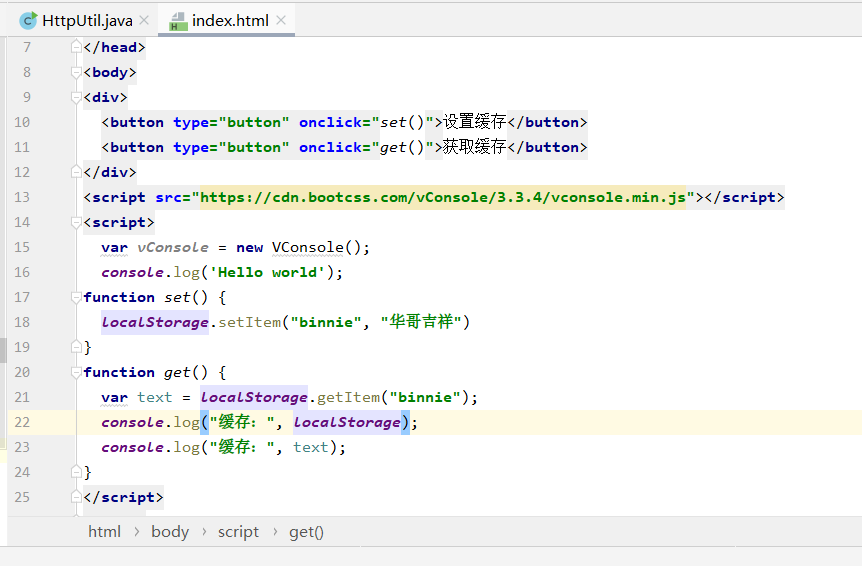Viewport: 862px width, 566px height.
Task: Collapse the <script> fold marker on line 14
Action: (76, 222)
